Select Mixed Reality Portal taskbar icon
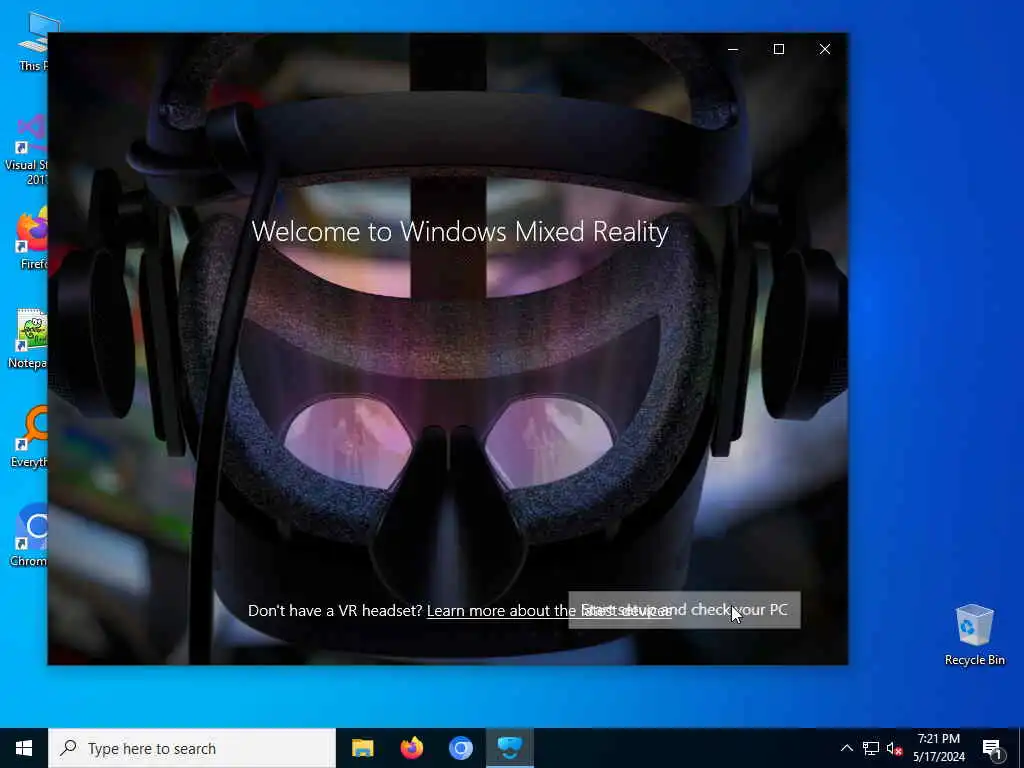This screenshot has width=1024, height=768. [510, 748]
